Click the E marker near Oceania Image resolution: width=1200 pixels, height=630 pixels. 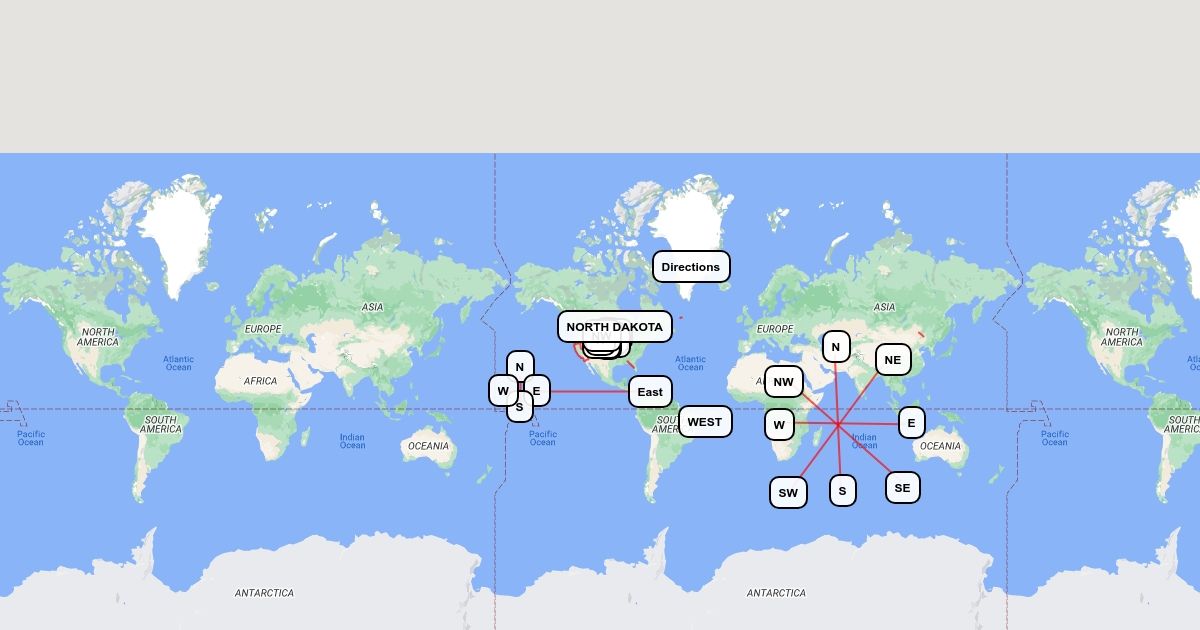point(911,423)
